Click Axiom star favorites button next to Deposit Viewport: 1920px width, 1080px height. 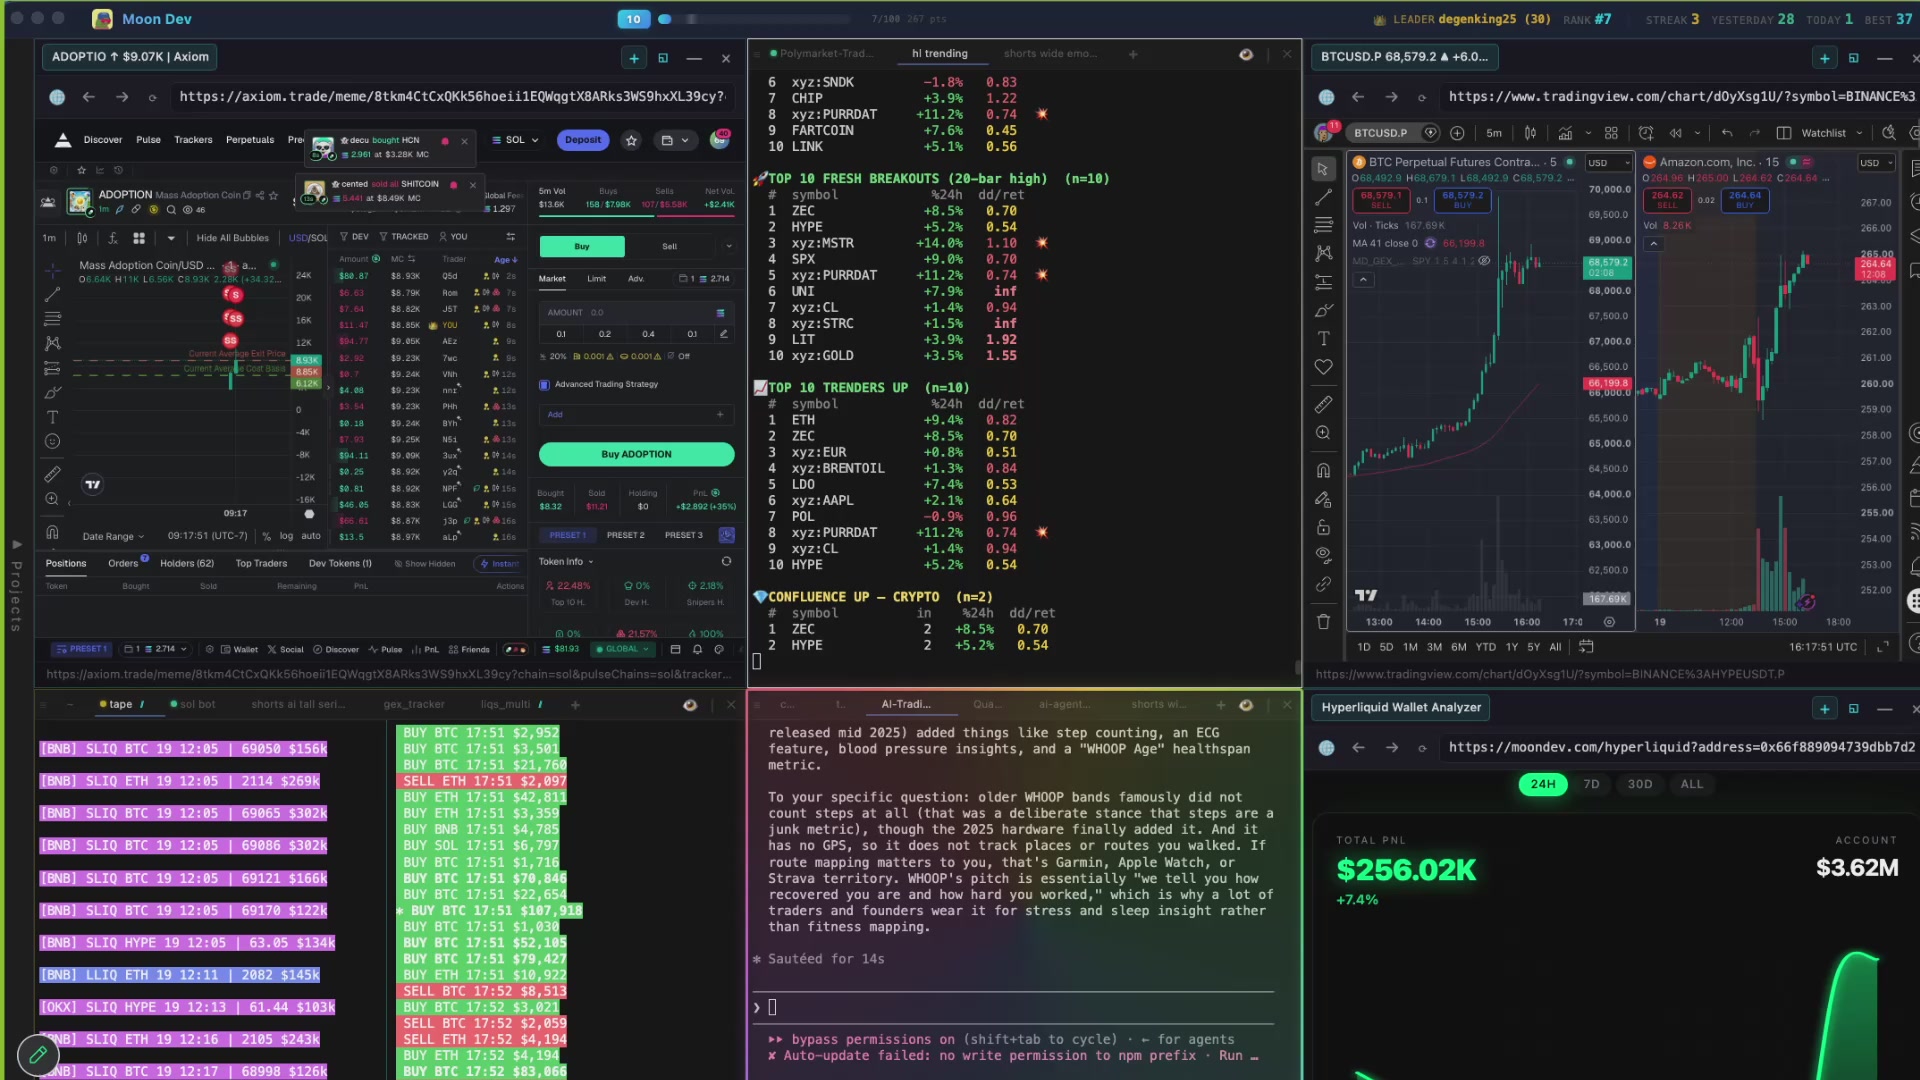(x=631, y=140)
